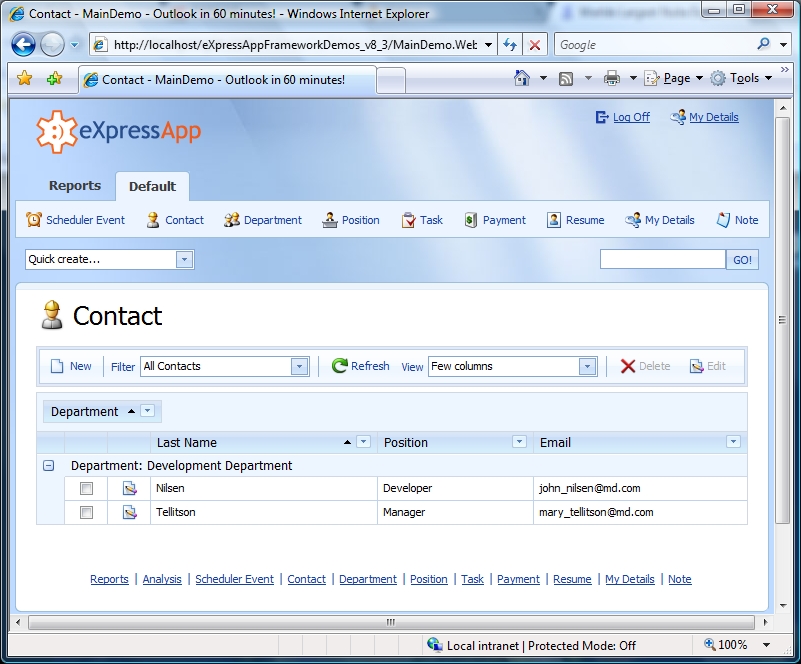Click the New contact toolbar button
The height and width of the screenshot is (664, 801).
[x=71, y=366]
